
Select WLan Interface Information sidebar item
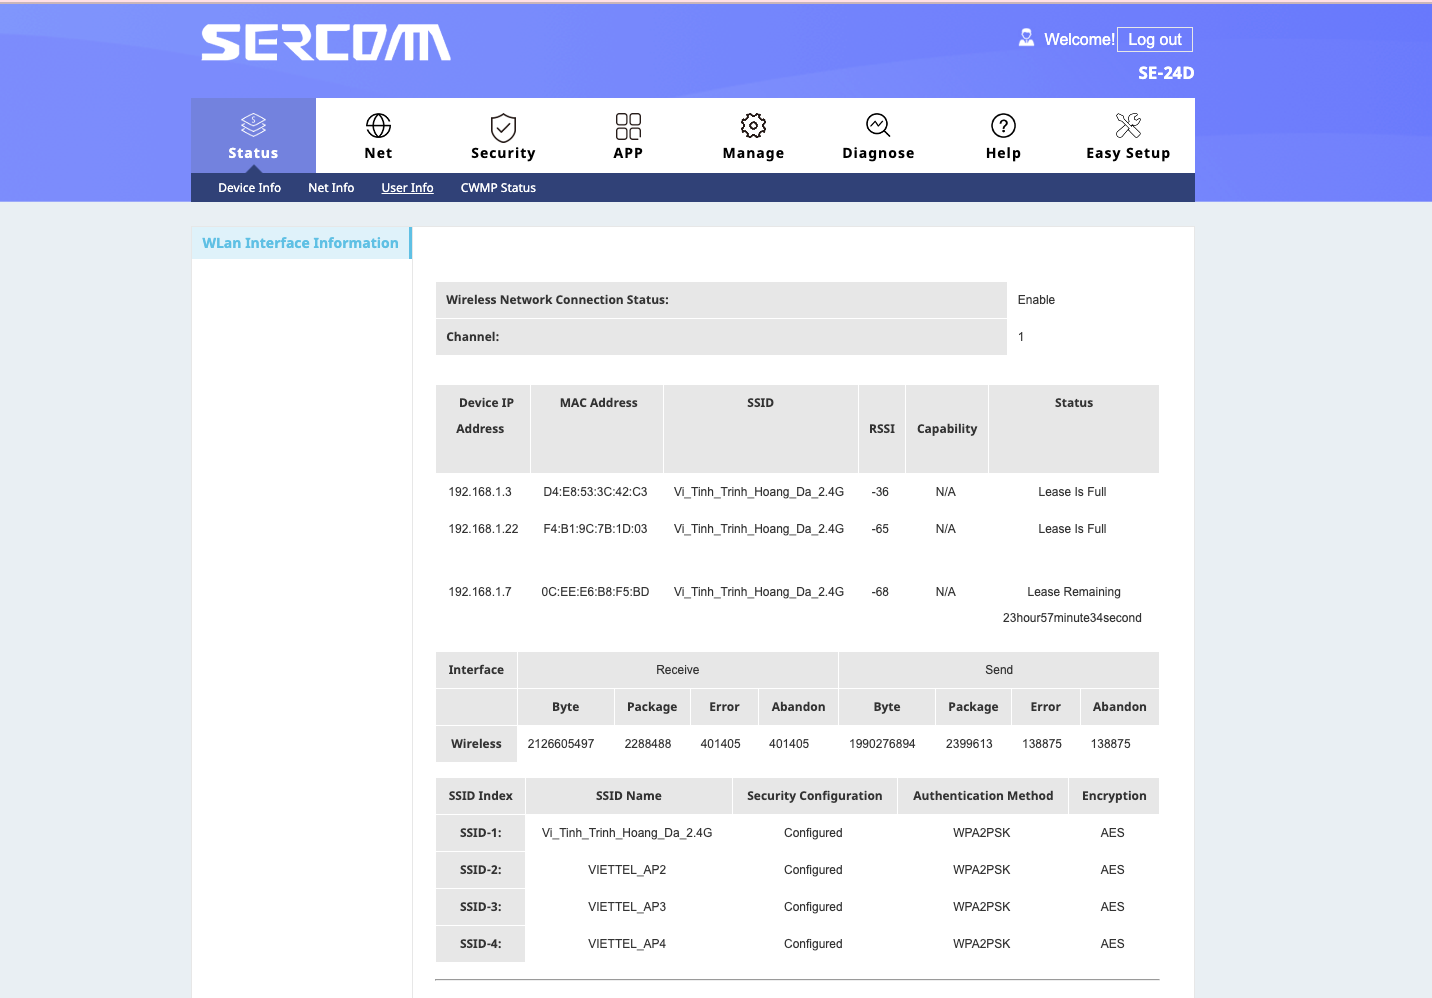click(x=300, y=243)
